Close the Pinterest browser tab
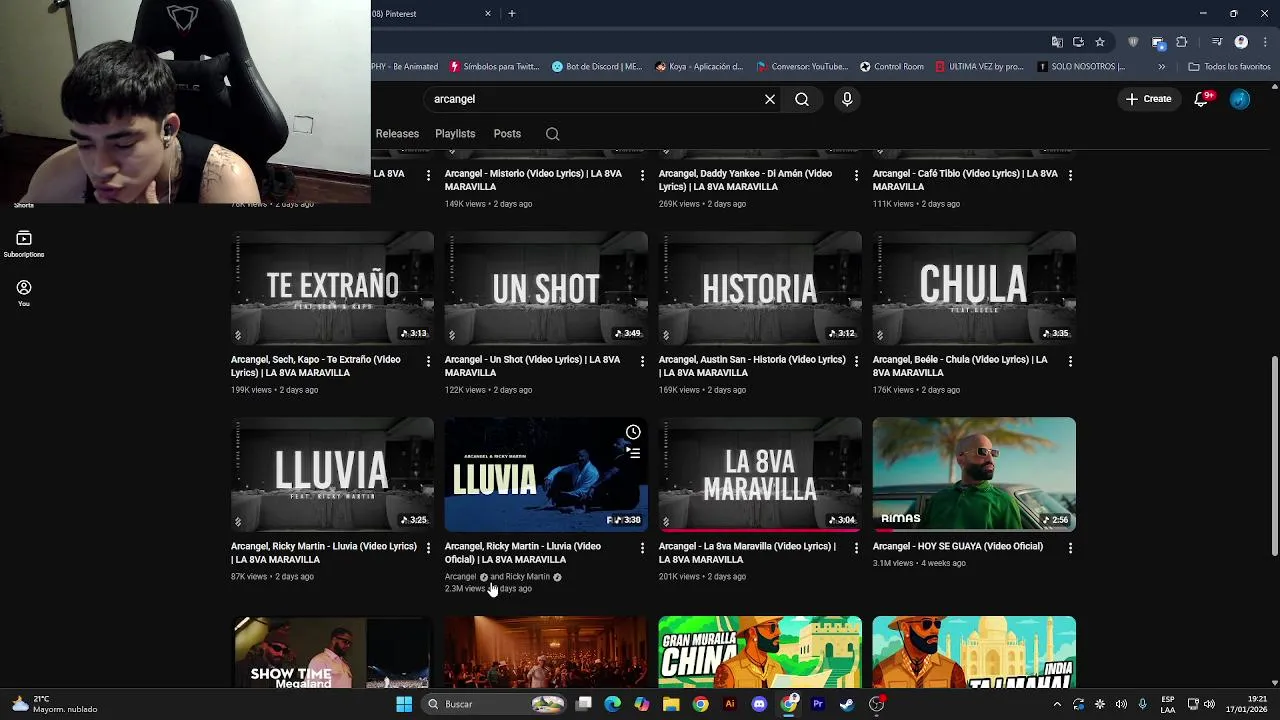Screen dimensions: 1280x720 tap(488, 14)
